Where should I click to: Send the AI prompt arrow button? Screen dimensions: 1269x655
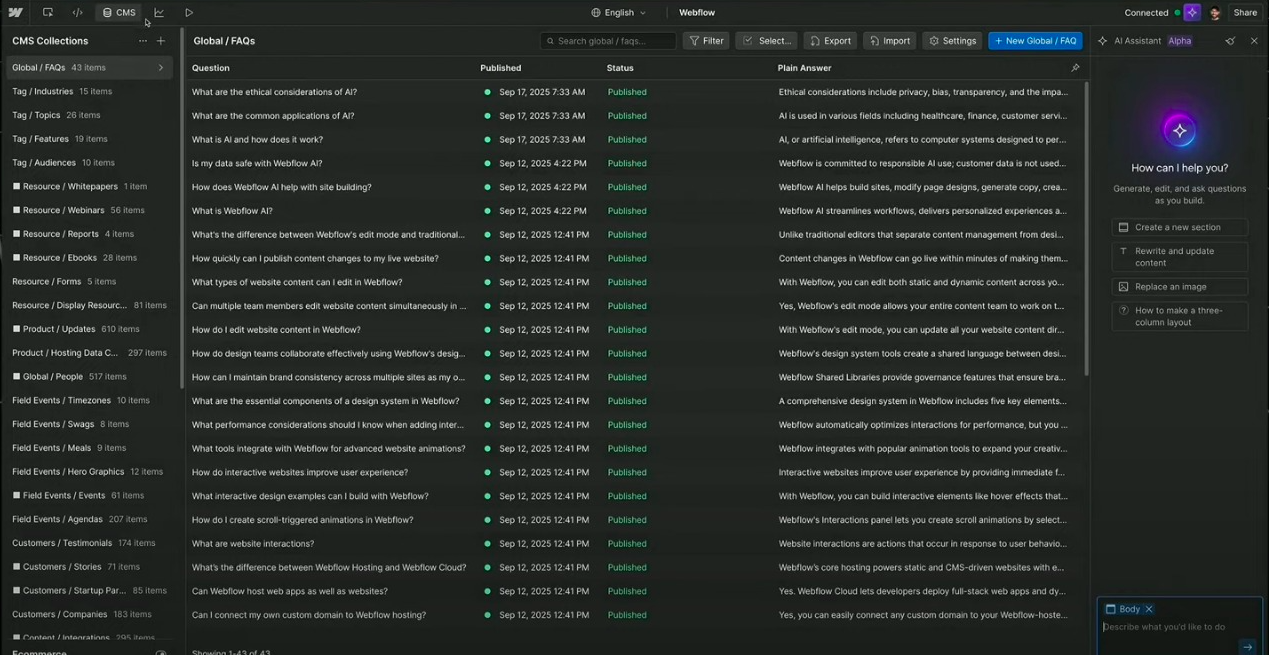pyautogui.click(x=1247, y=647)
